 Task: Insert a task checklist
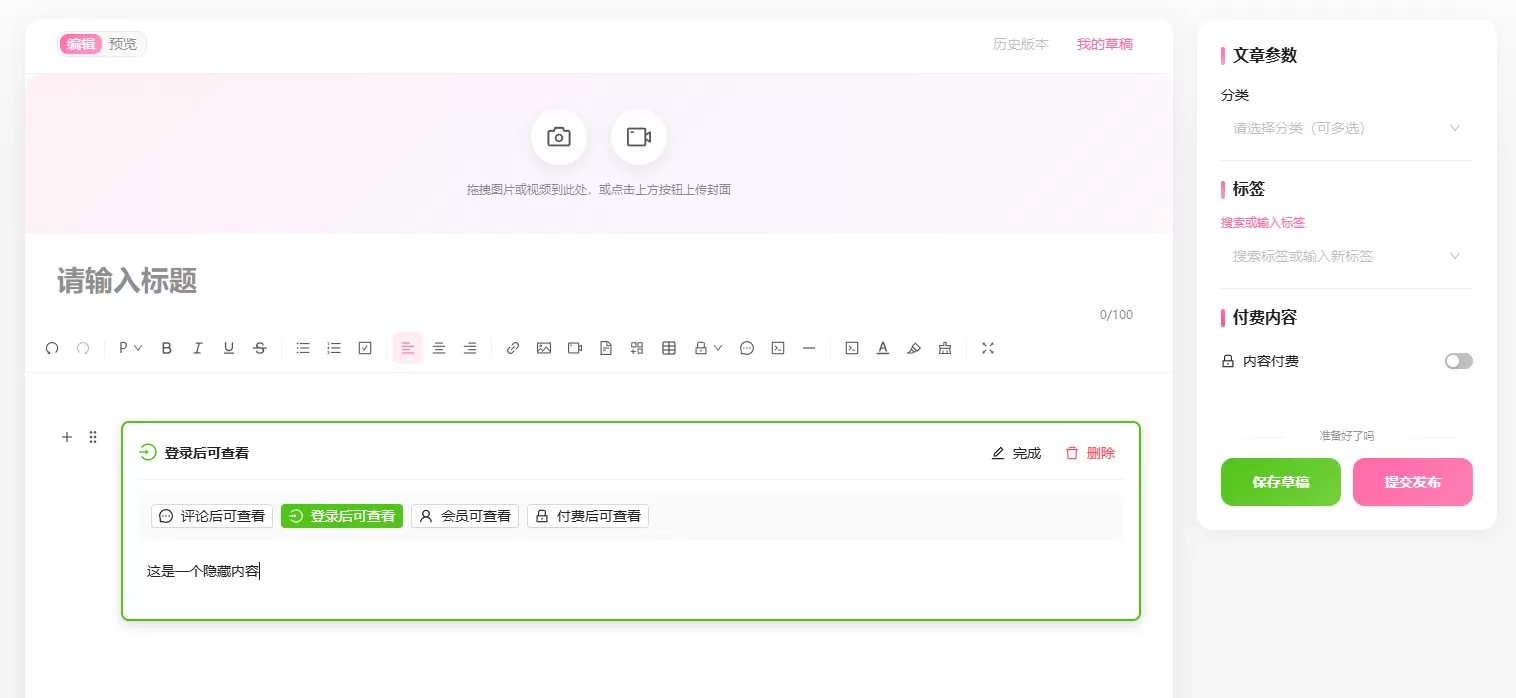365,348
